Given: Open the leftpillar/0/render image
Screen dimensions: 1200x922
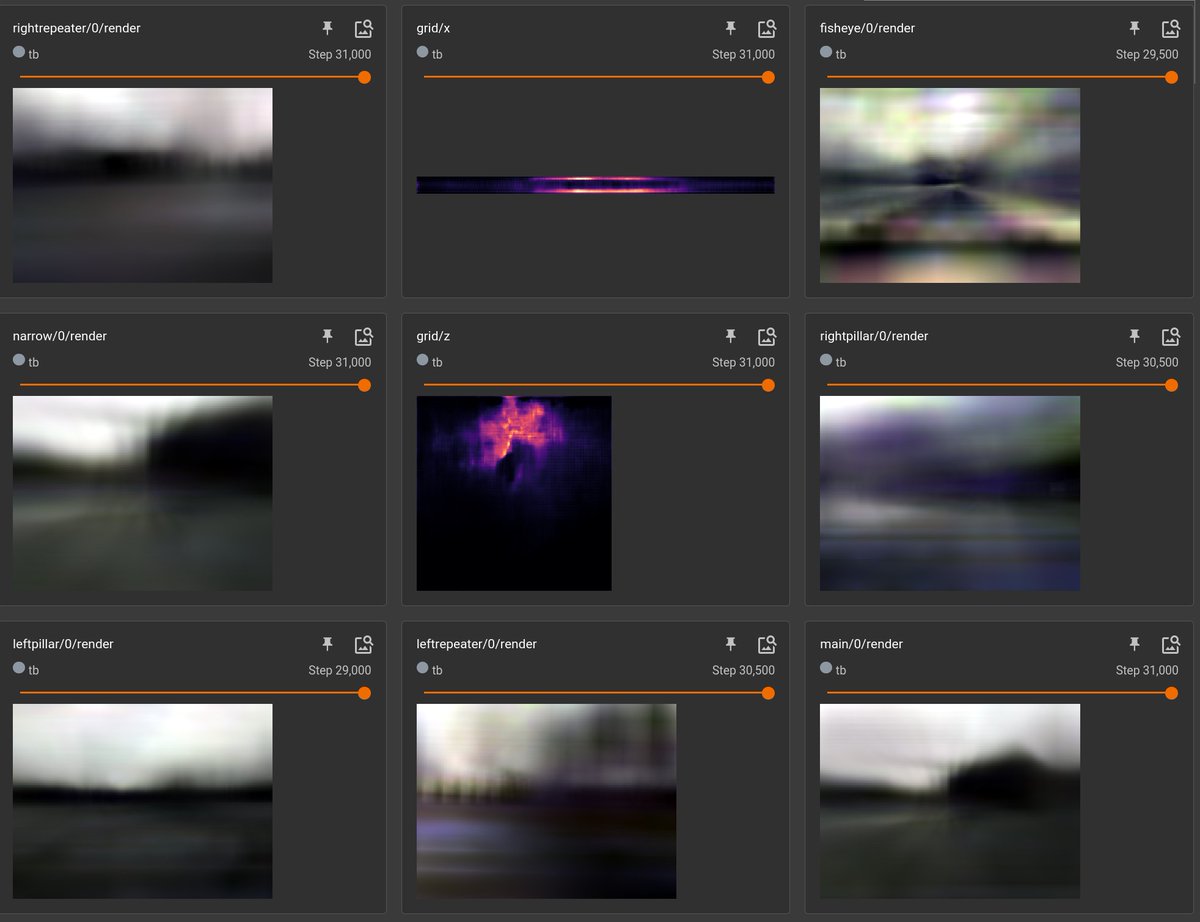Looking at the screenshot, I should [x=142, y=801].
